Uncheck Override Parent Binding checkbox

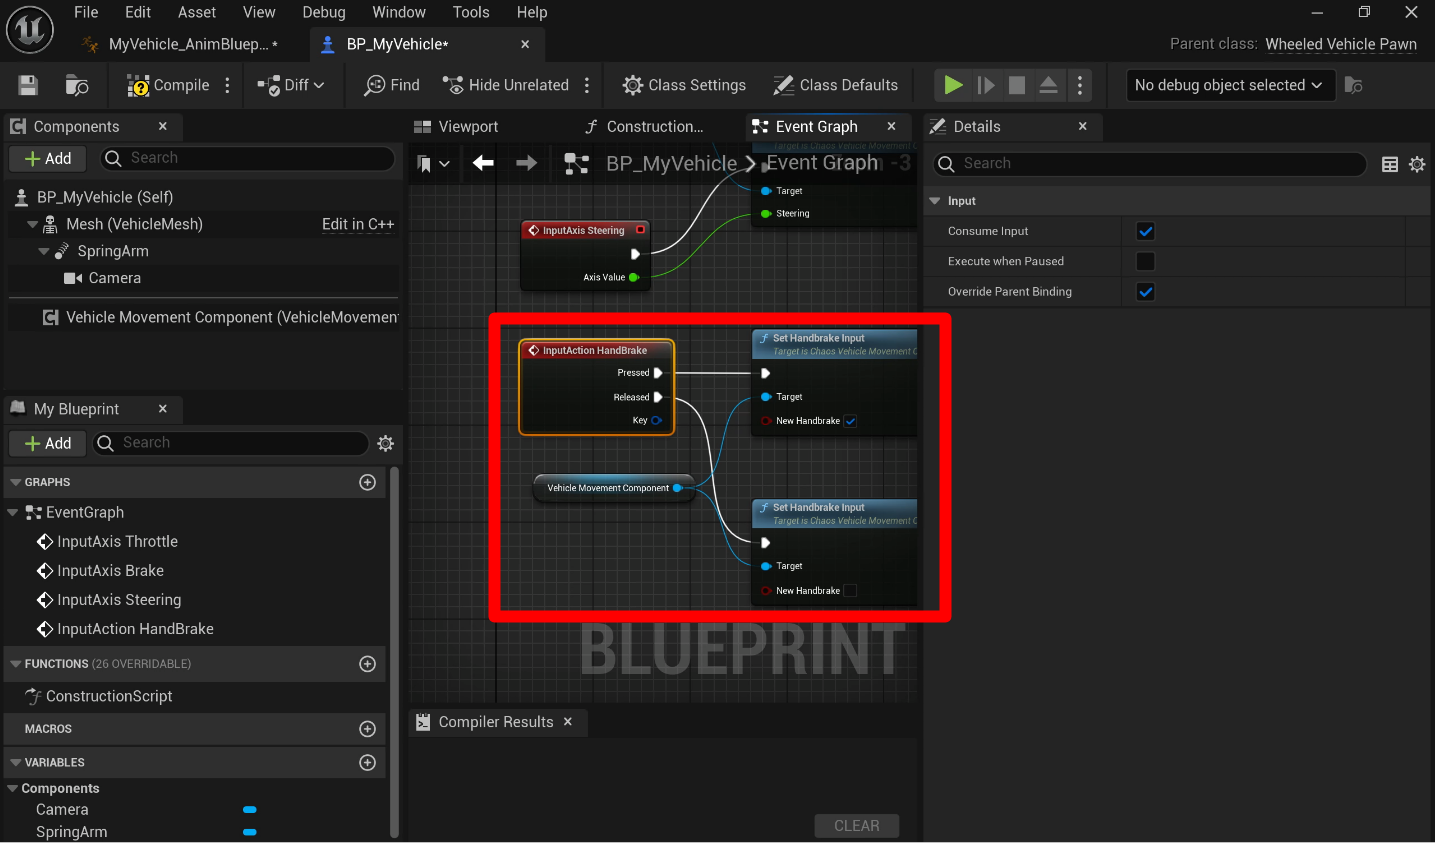pyautogui.click(x=1146, y=292)
